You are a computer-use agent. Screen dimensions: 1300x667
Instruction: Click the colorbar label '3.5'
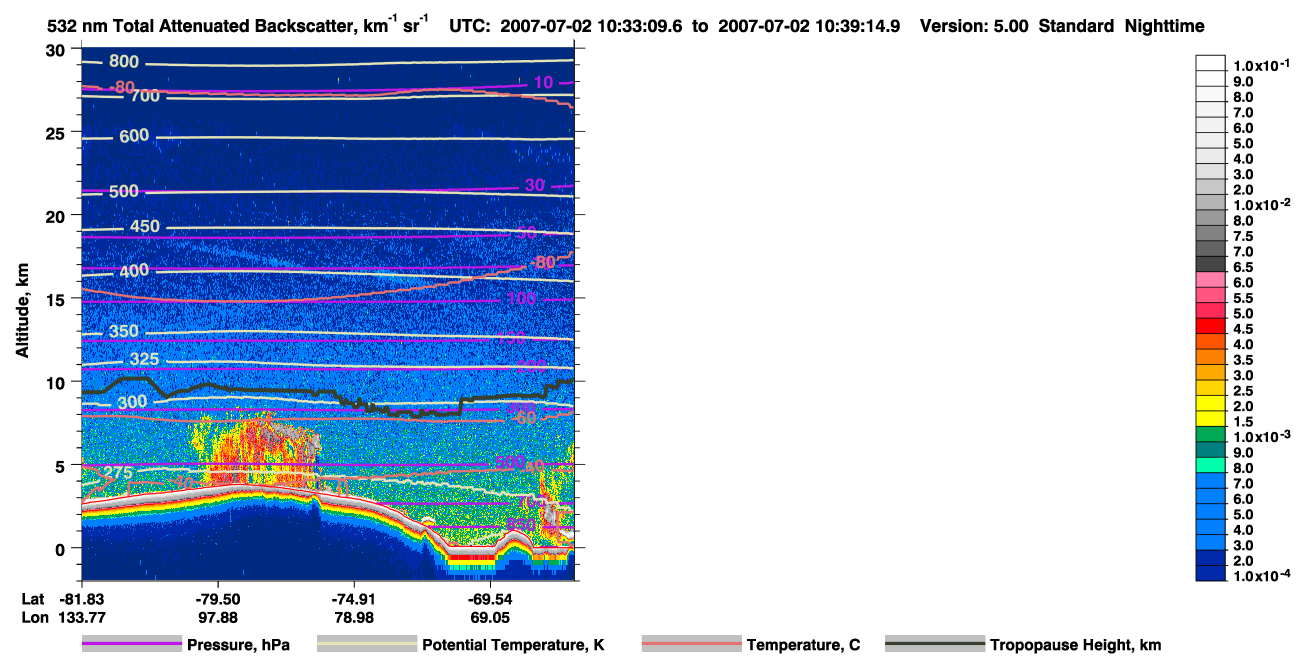pyautogui.click(x=1245, y=360)
